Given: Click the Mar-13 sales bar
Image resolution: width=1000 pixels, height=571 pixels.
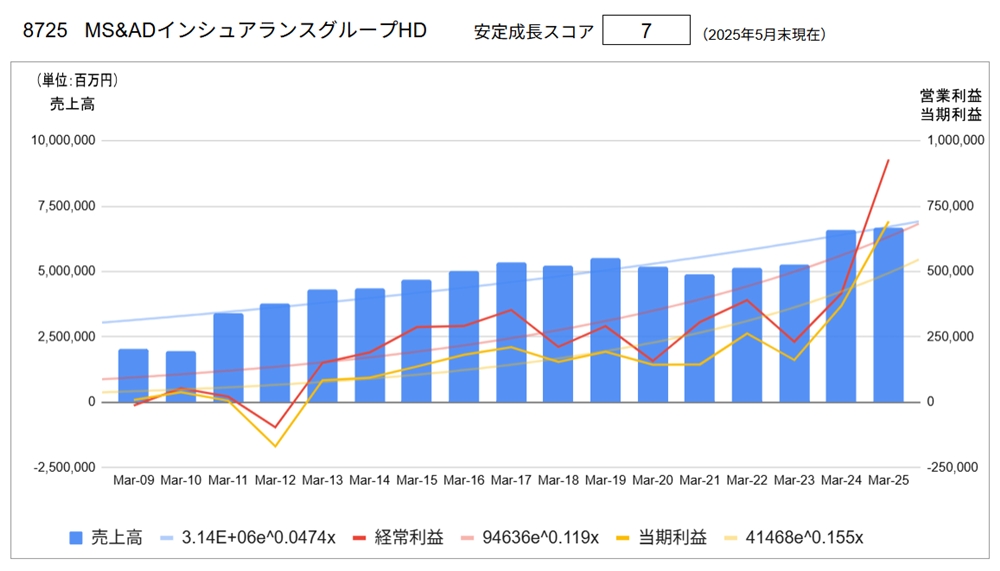Looking at the screenshot, I should tap(322, 346).
